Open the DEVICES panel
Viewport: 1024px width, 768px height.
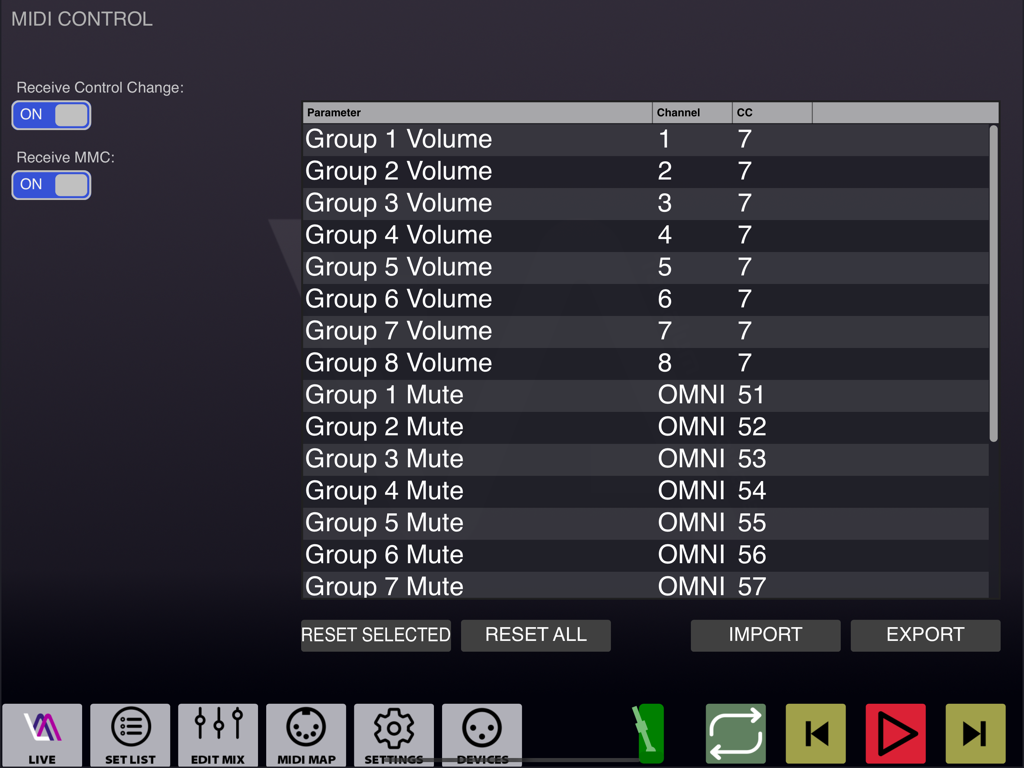coord(482,734)
